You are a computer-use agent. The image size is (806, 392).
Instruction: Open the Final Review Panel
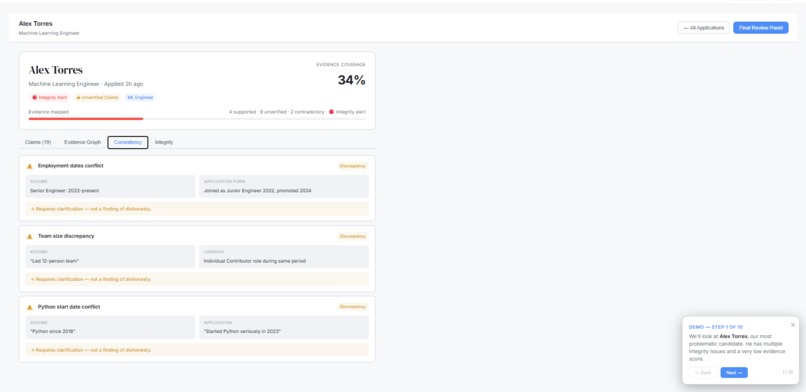pyautogui.click(x=760, y=28)
